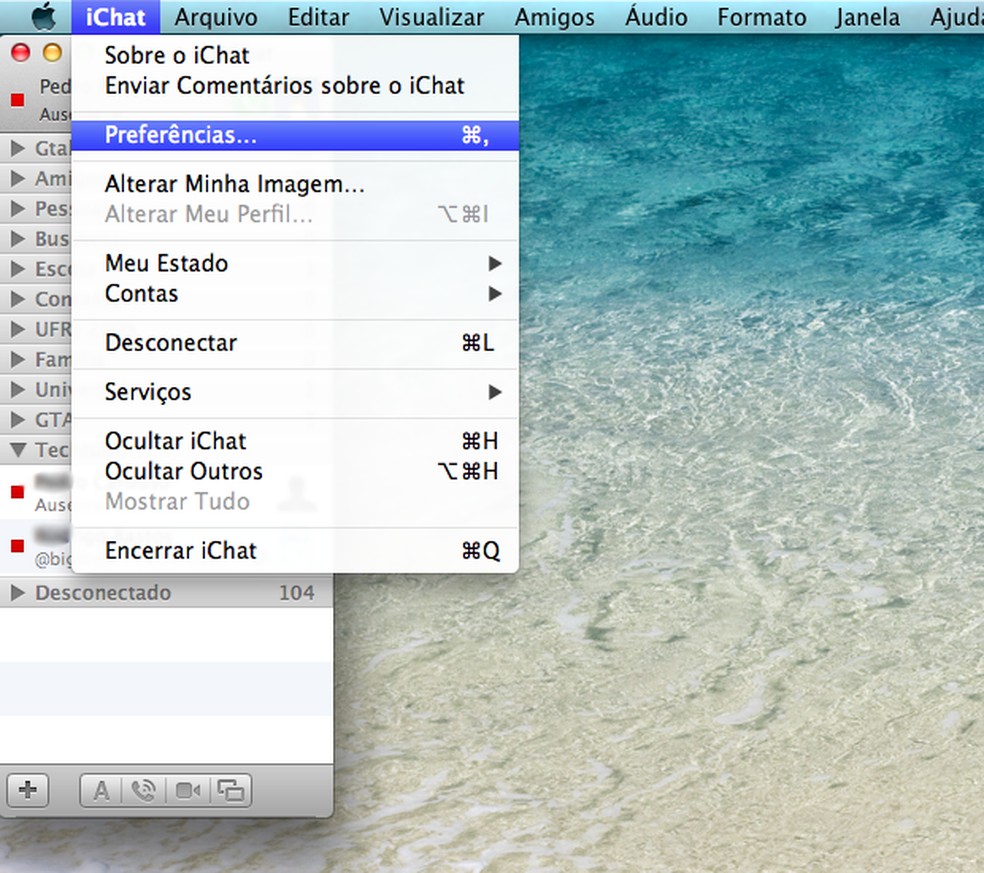The height and width of the screenshot is (873, 984).
Task: Choose Ocultar Outros
Action: click(x=295, y=471)
